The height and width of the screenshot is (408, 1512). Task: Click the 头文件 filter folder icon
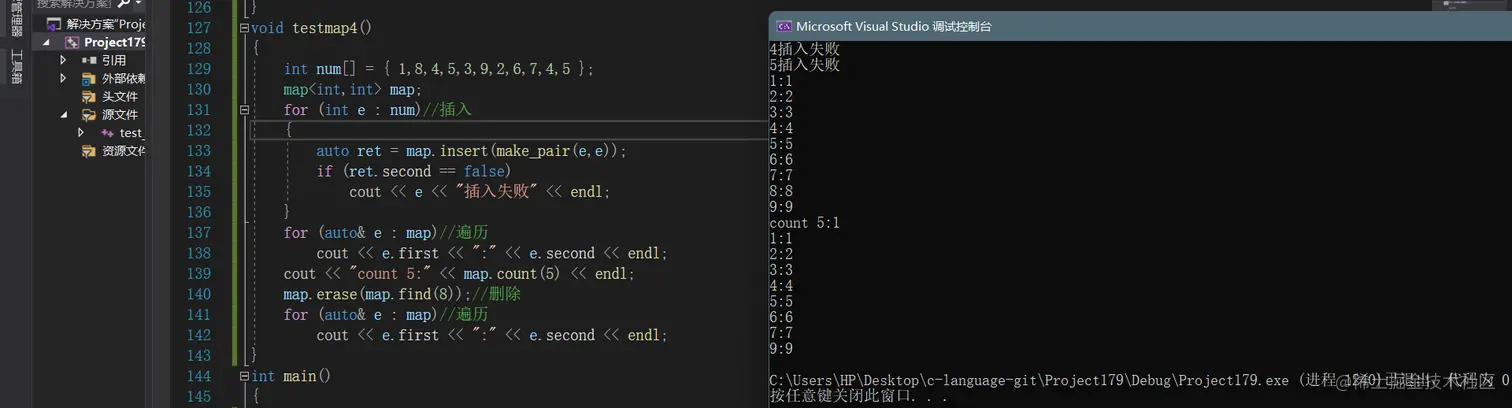[x=89, y=97]
